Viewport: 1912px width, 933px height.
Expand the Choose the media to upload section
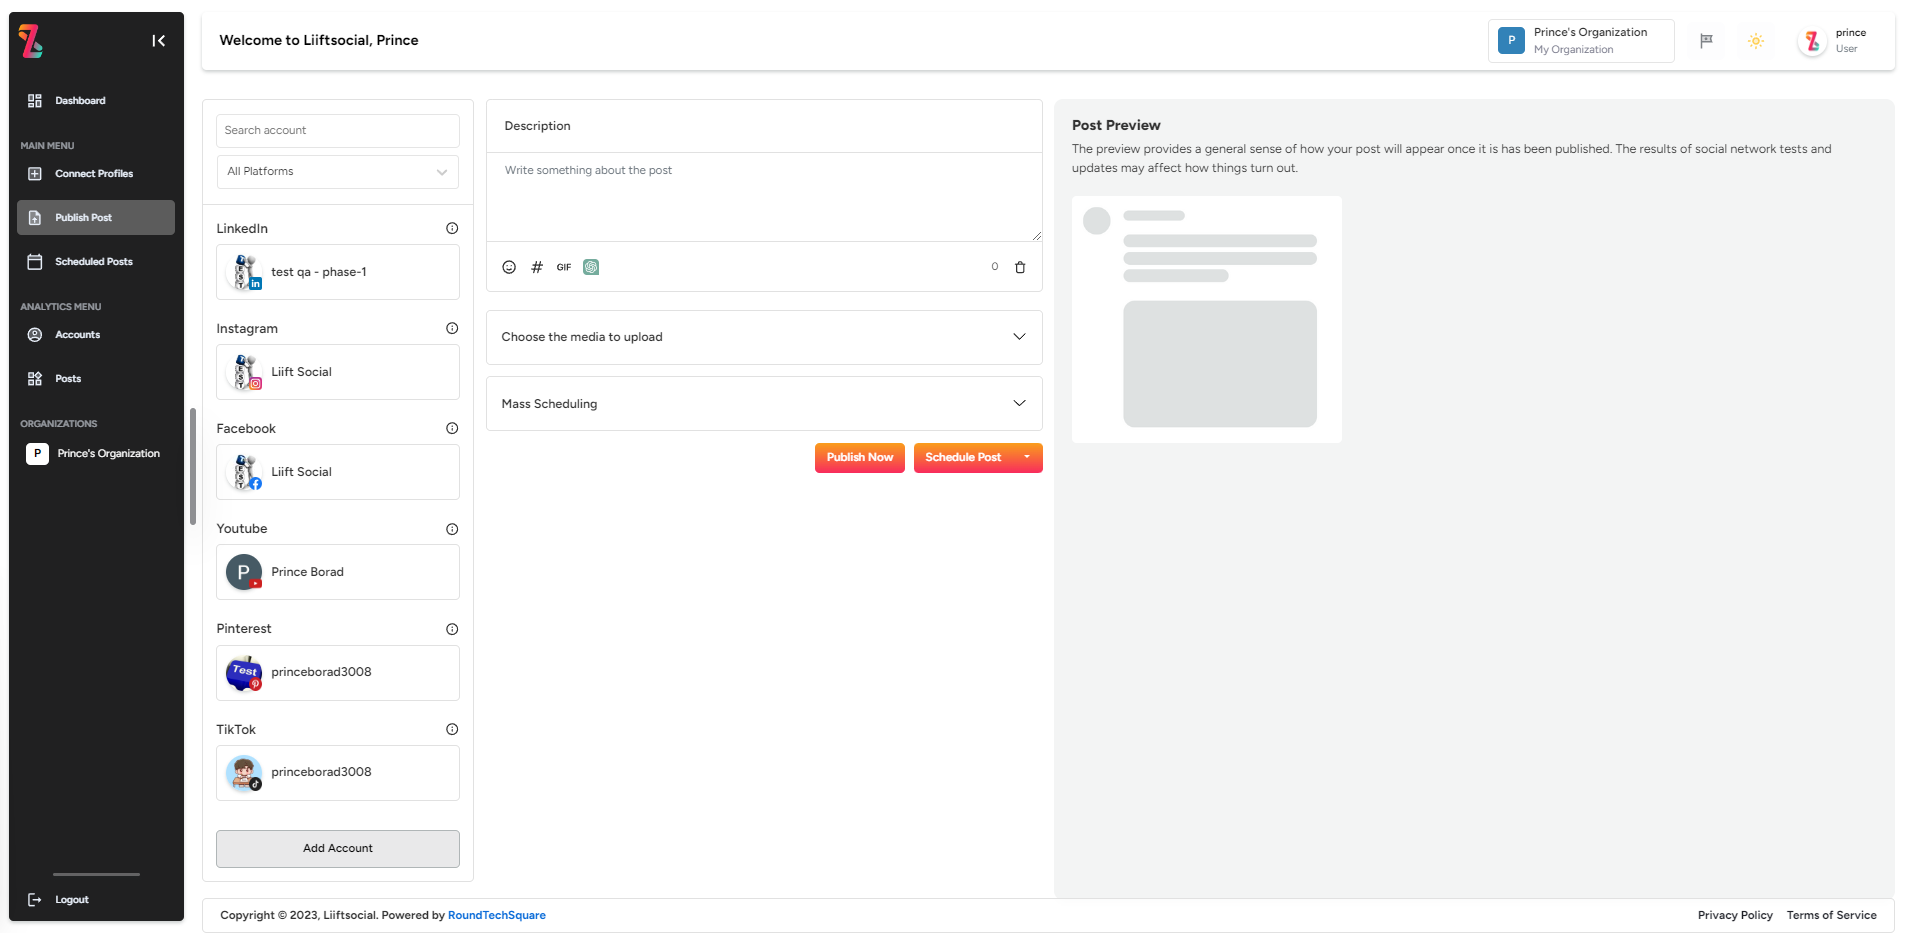763,337
